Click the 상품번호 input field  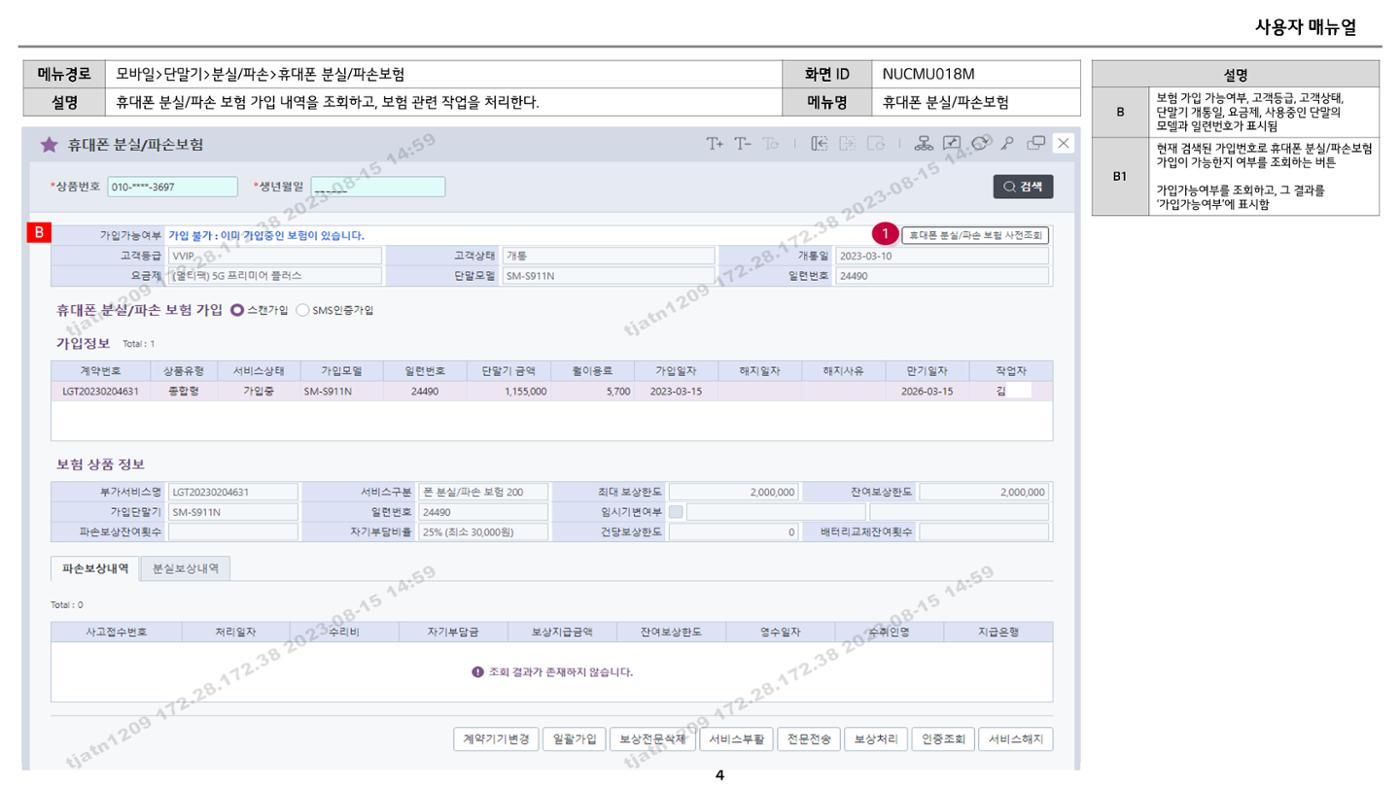172,187
